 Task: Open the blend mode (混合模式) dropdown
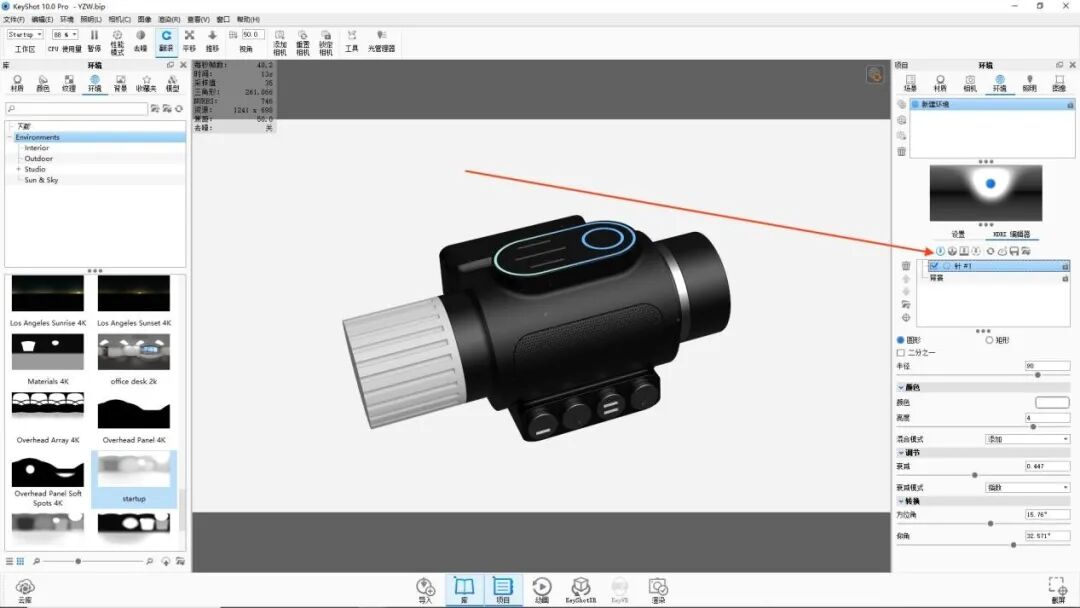click(x=1030, y=437)
